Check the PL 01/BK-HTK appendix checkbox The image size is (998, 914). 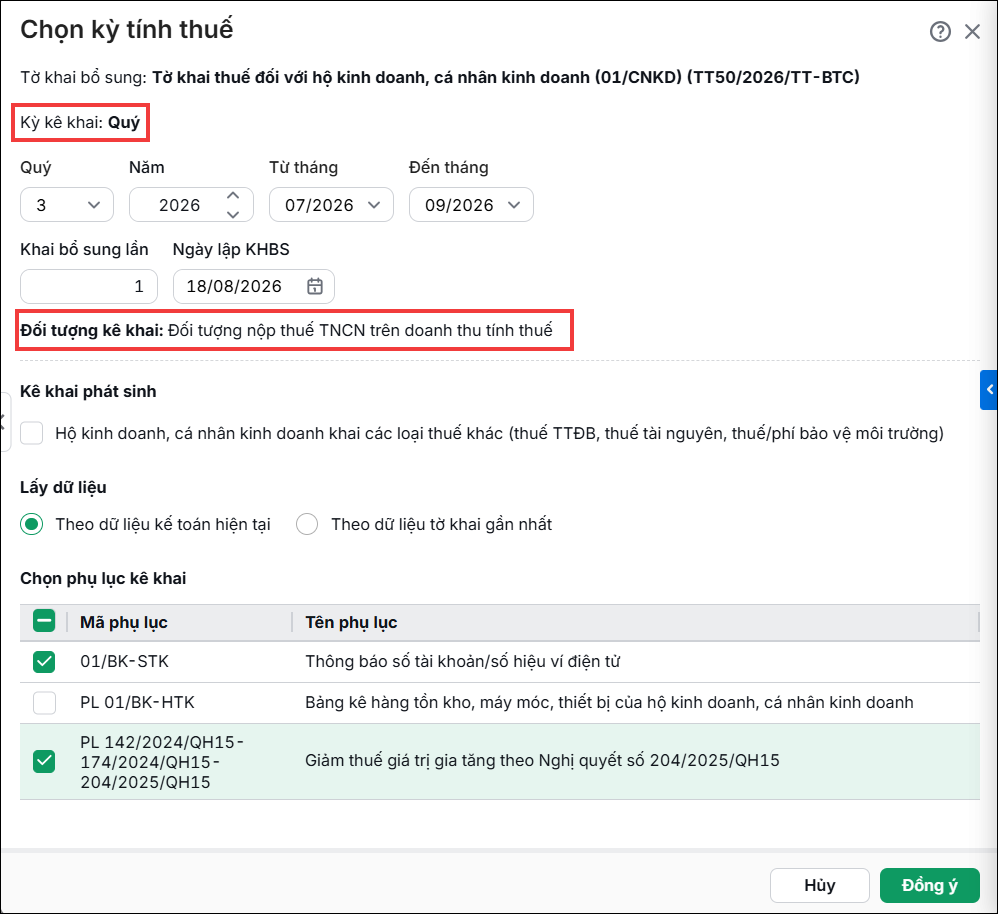pyautogui.click(x=44, y=703)
